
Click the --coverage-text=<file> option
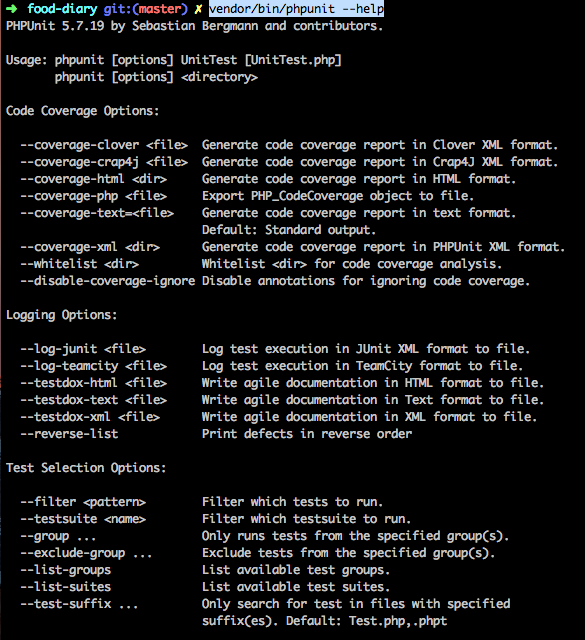tap(97, 213)
